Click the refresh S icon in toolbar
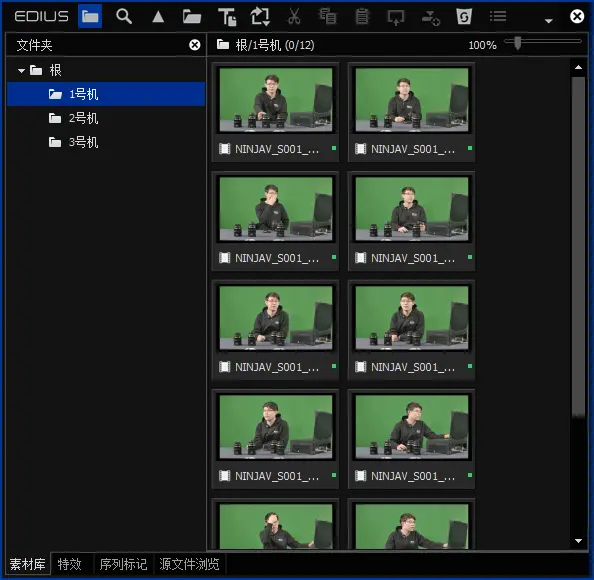594x580 pixels. pyautogui.click(x=464, y=16)
